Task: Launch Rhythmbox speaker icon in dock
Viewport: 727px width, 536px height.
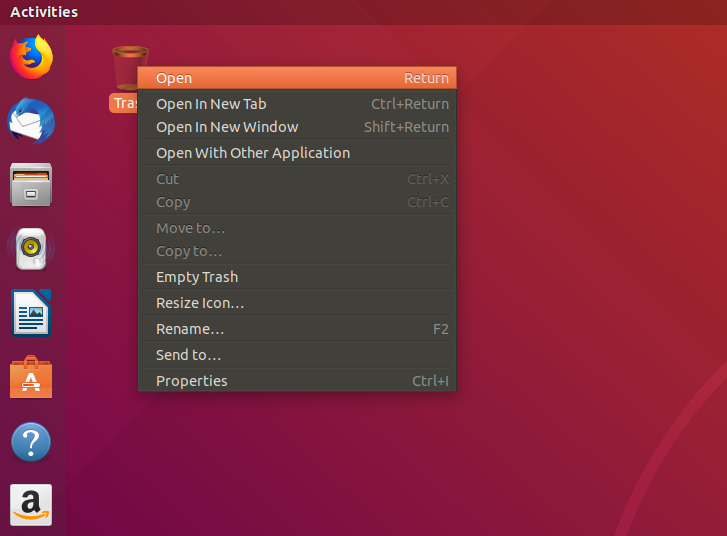Action: click(31, 249)
